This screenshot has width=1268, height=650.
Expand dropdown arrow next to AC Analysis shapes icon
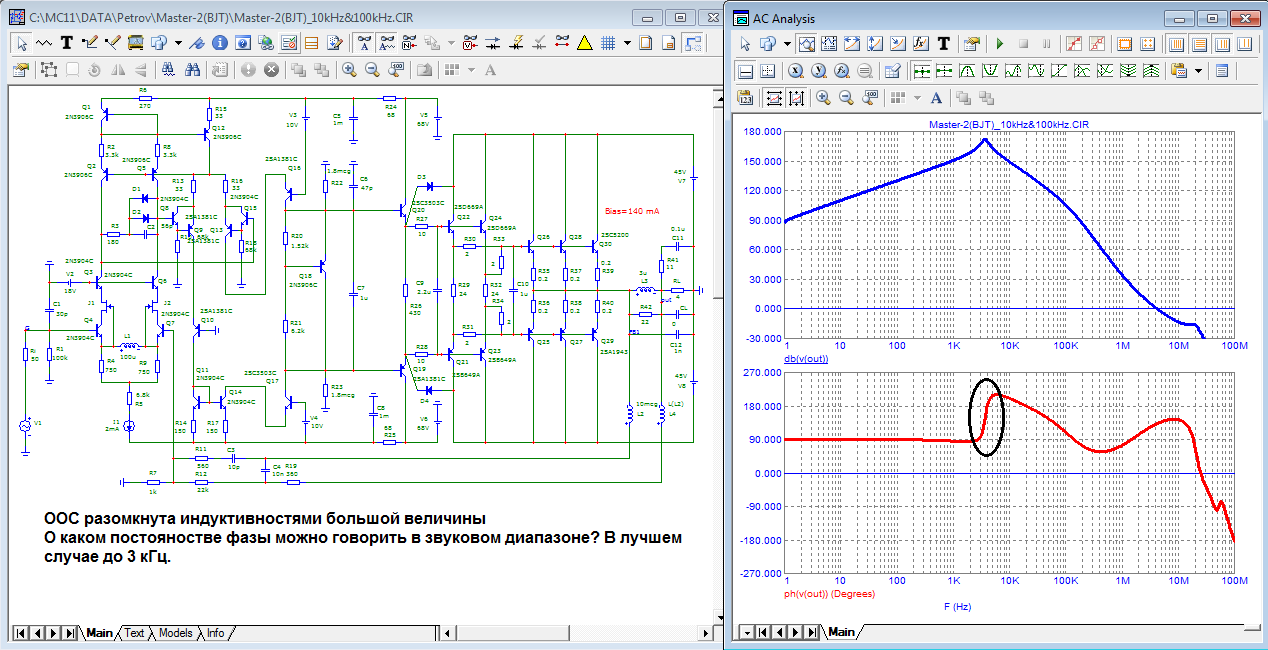[787, 44]
